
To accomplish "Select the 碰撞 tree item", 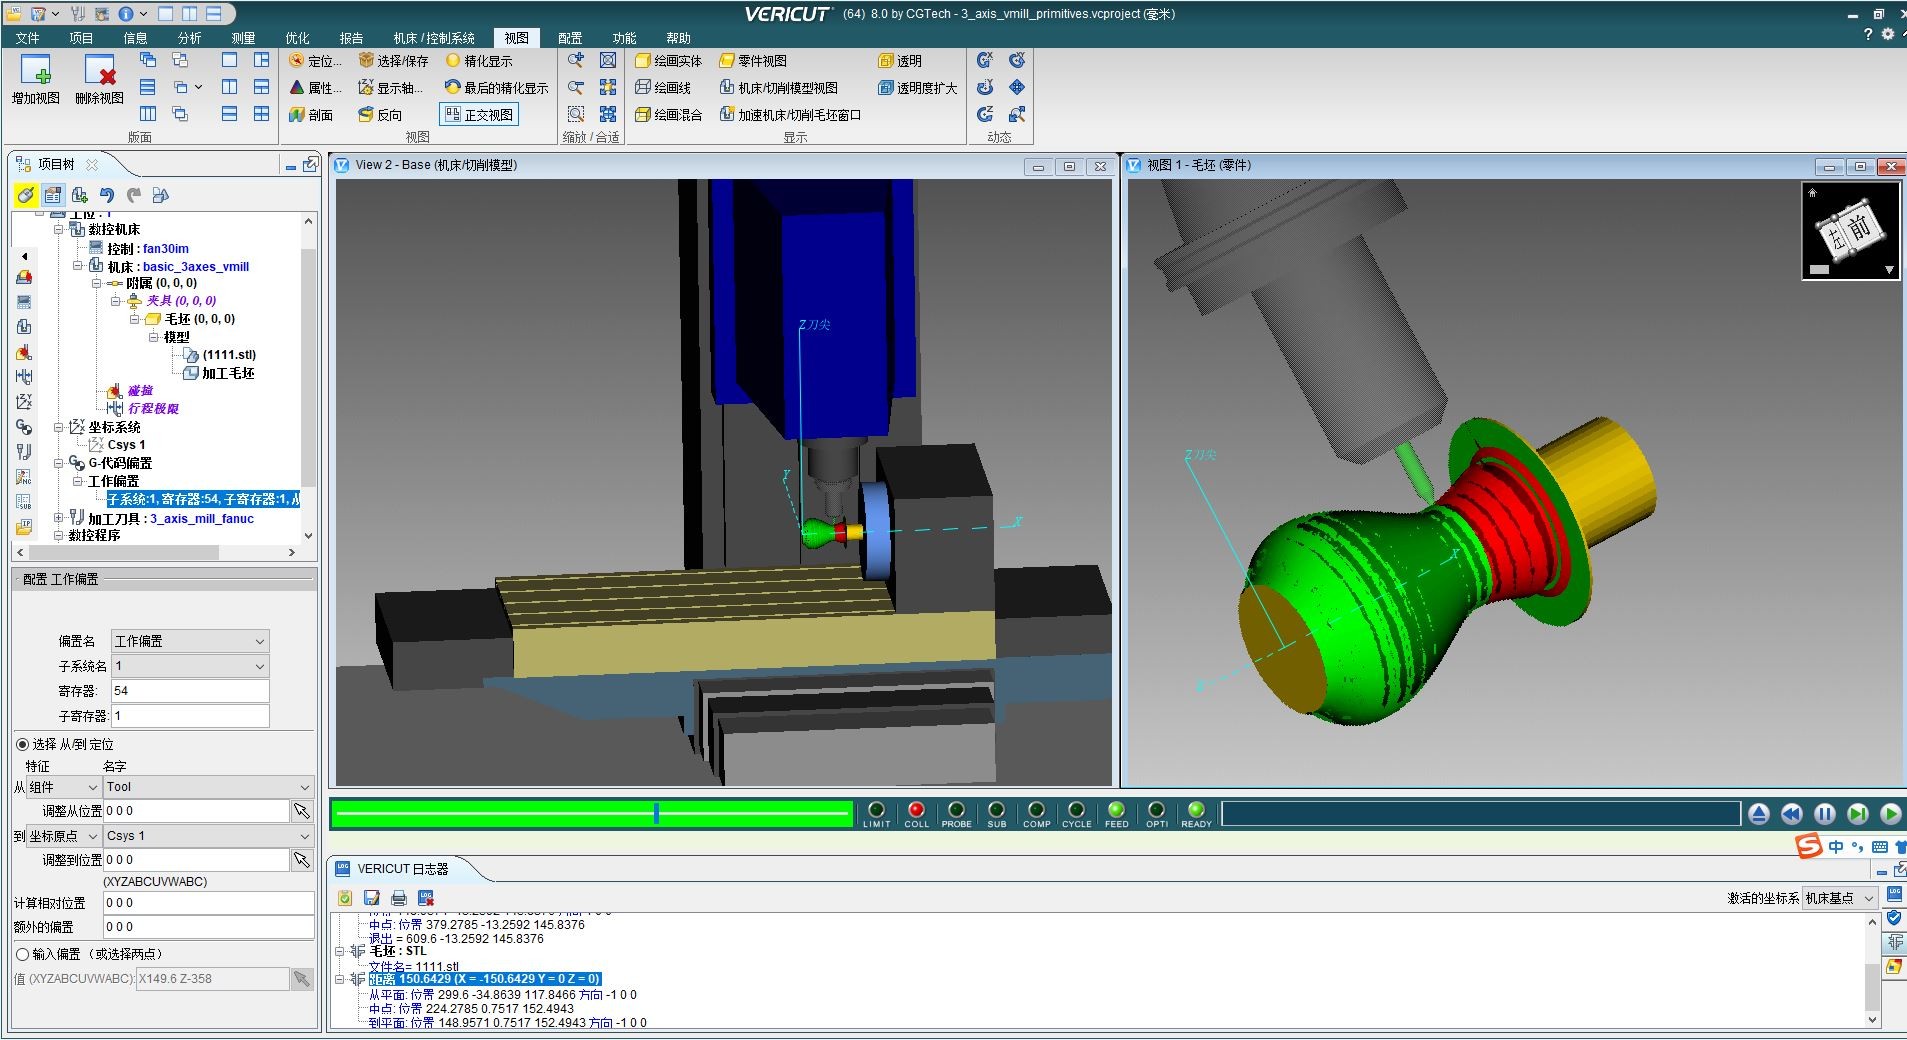I will [140, 390].
